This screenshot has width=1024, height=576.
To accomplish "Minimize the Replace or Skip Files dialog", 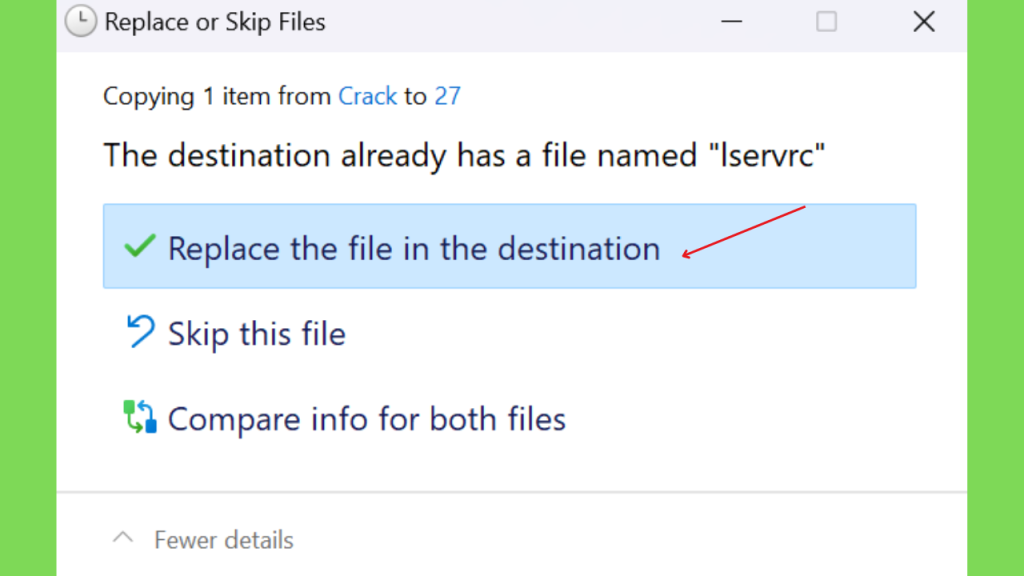I will pos(731,22).
